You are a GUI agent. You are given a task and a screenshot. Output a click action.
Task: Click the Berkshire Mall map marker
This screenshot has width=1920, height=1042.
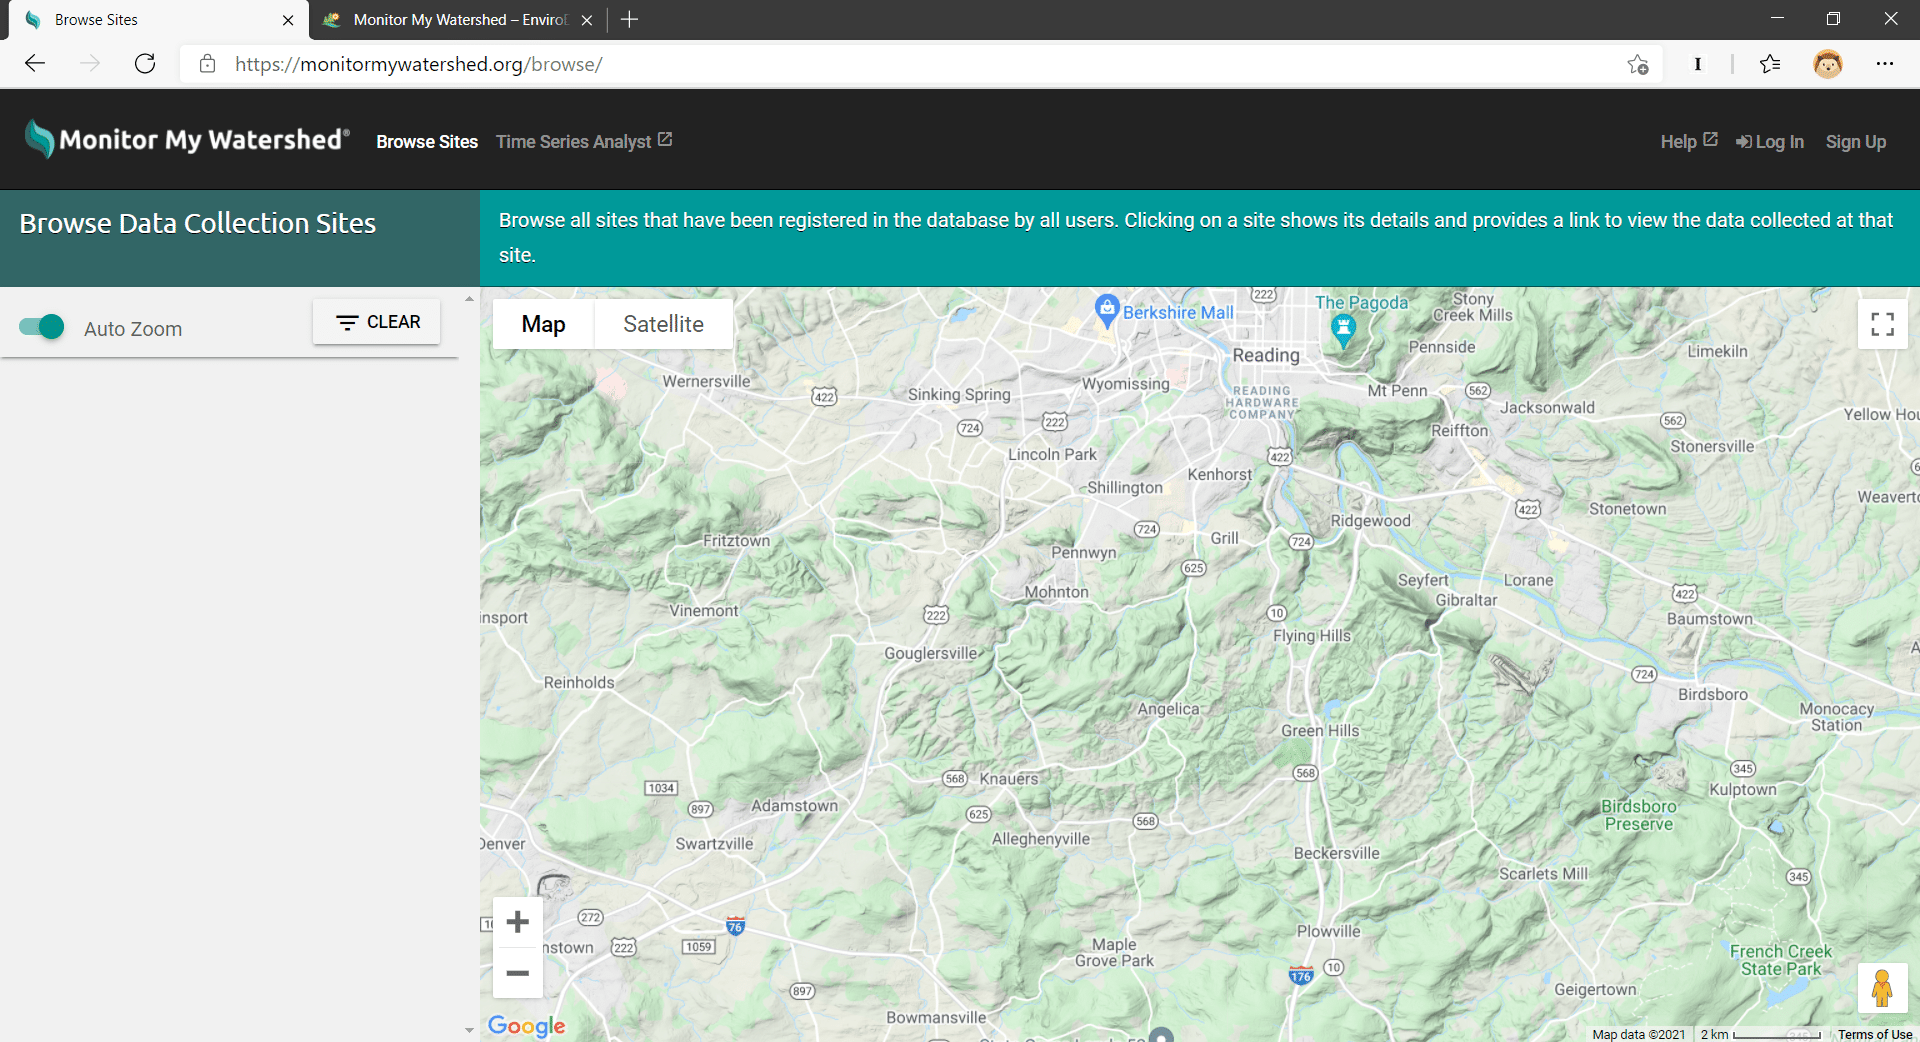(1106, 309)
